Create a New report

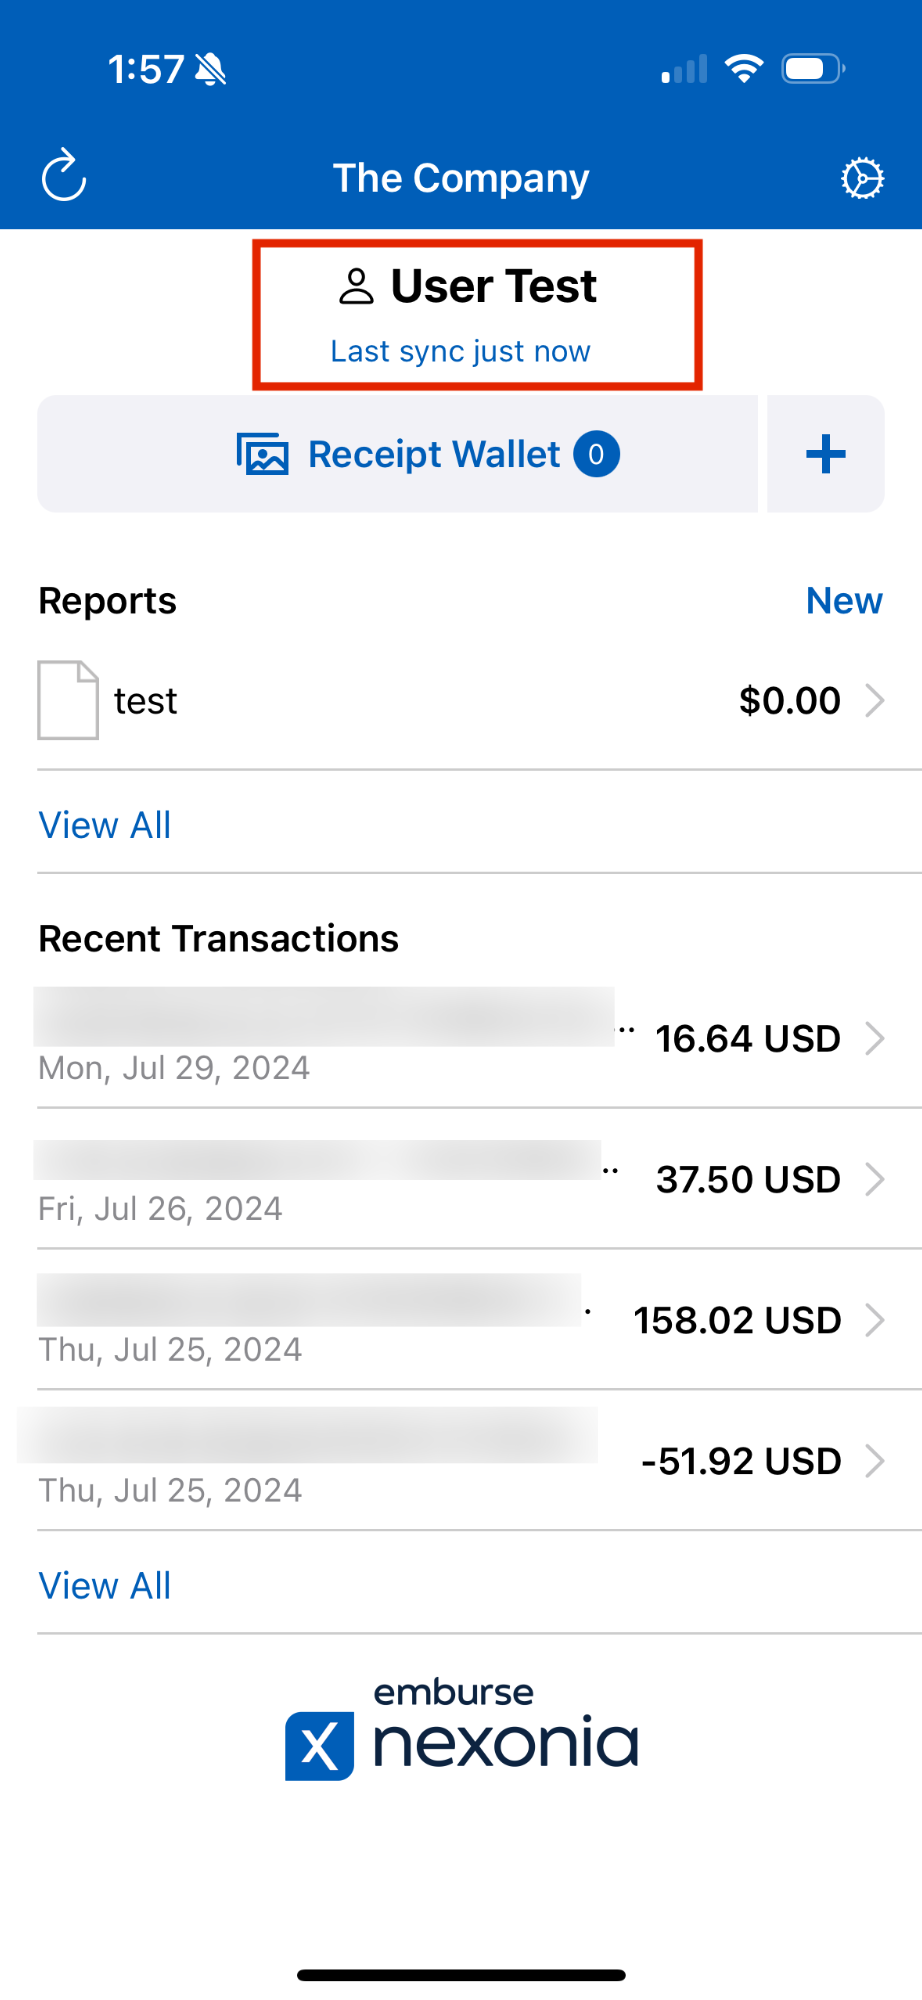(x=844, y=601)
